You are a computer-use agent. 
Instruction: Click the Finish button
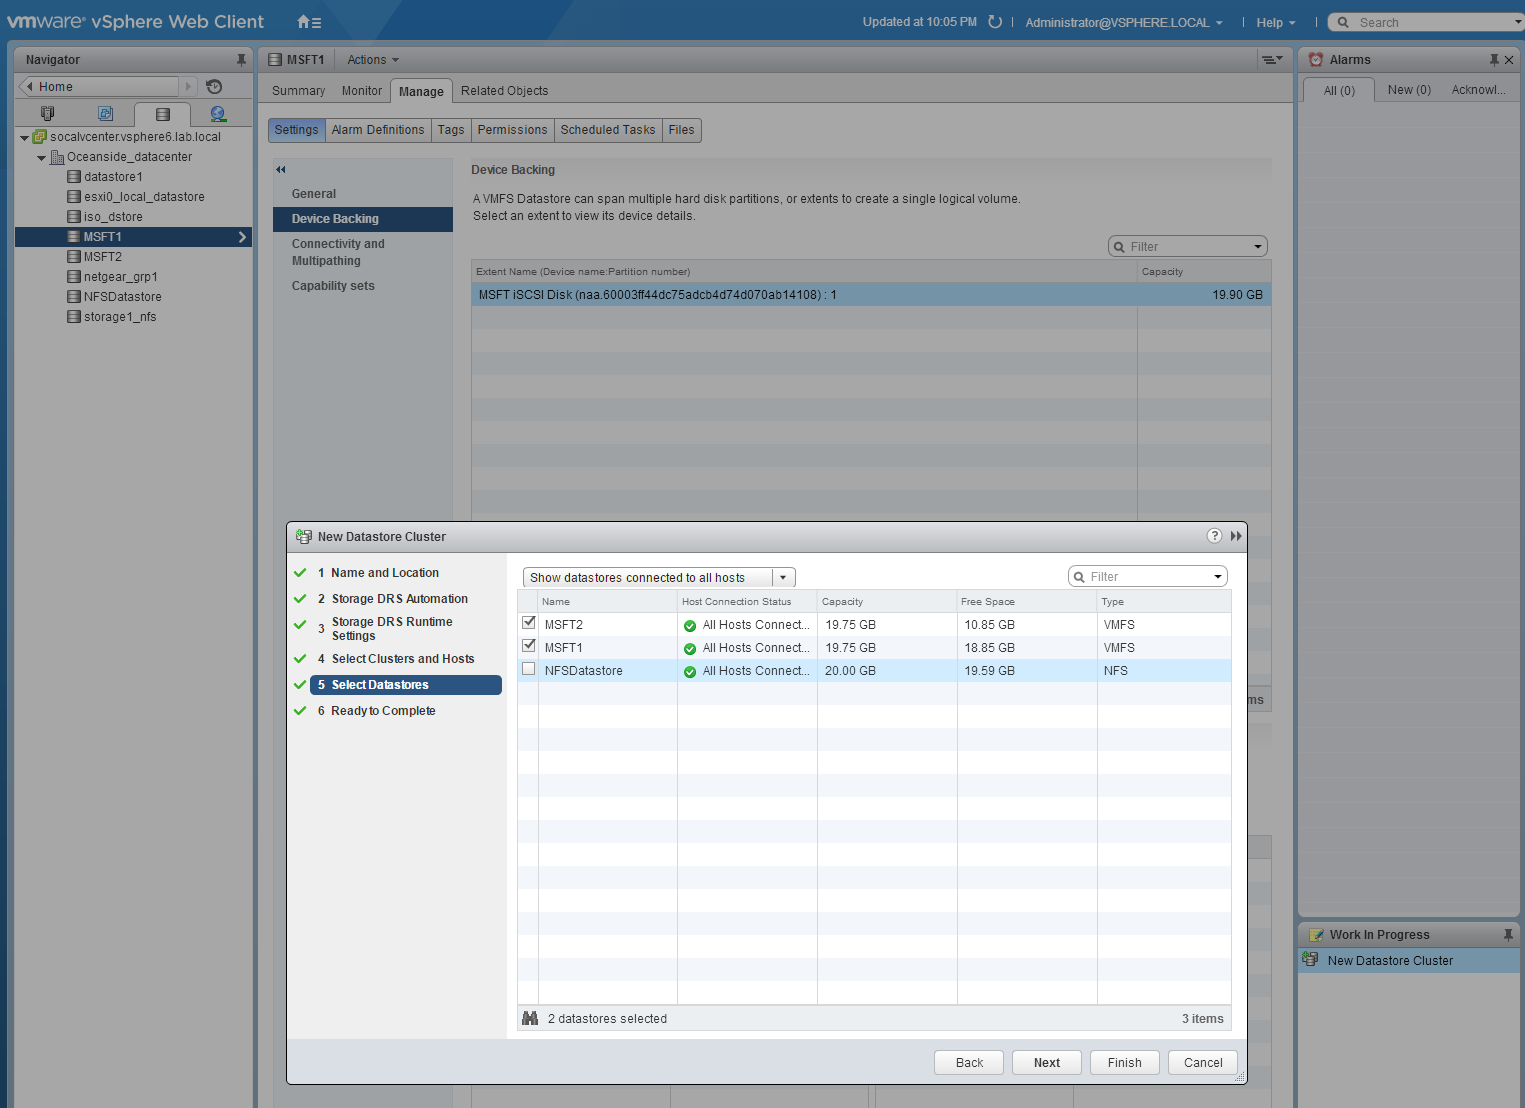[x=1124, y=1062]
